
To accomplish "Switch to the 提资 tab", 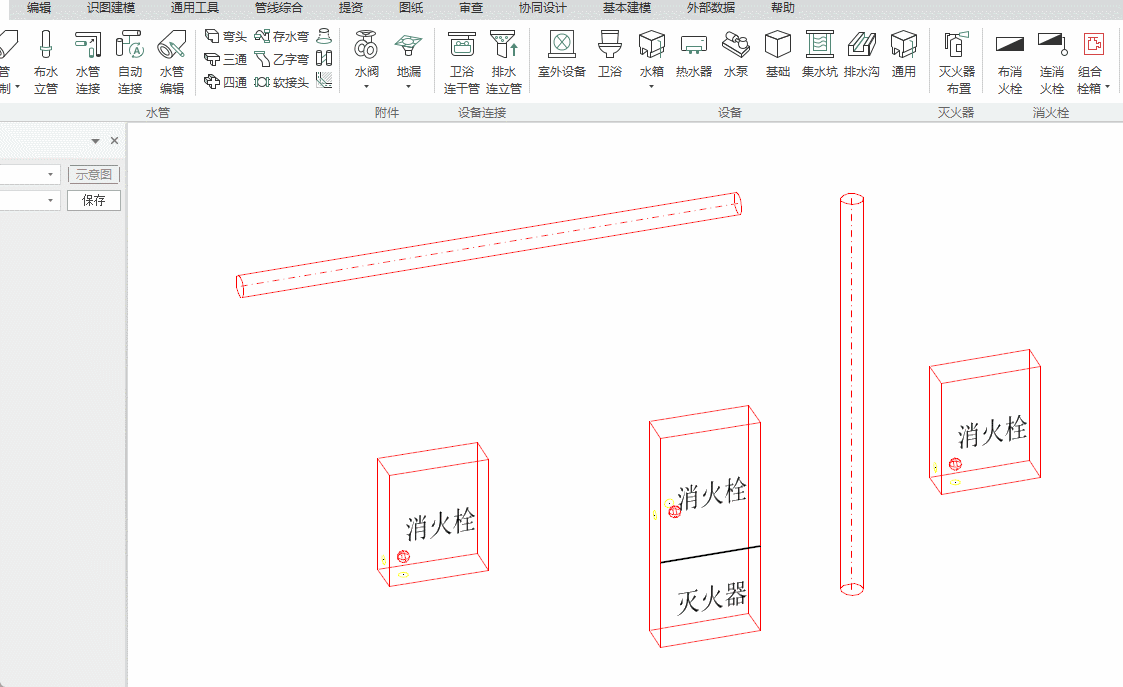I will tap(351, 8).
